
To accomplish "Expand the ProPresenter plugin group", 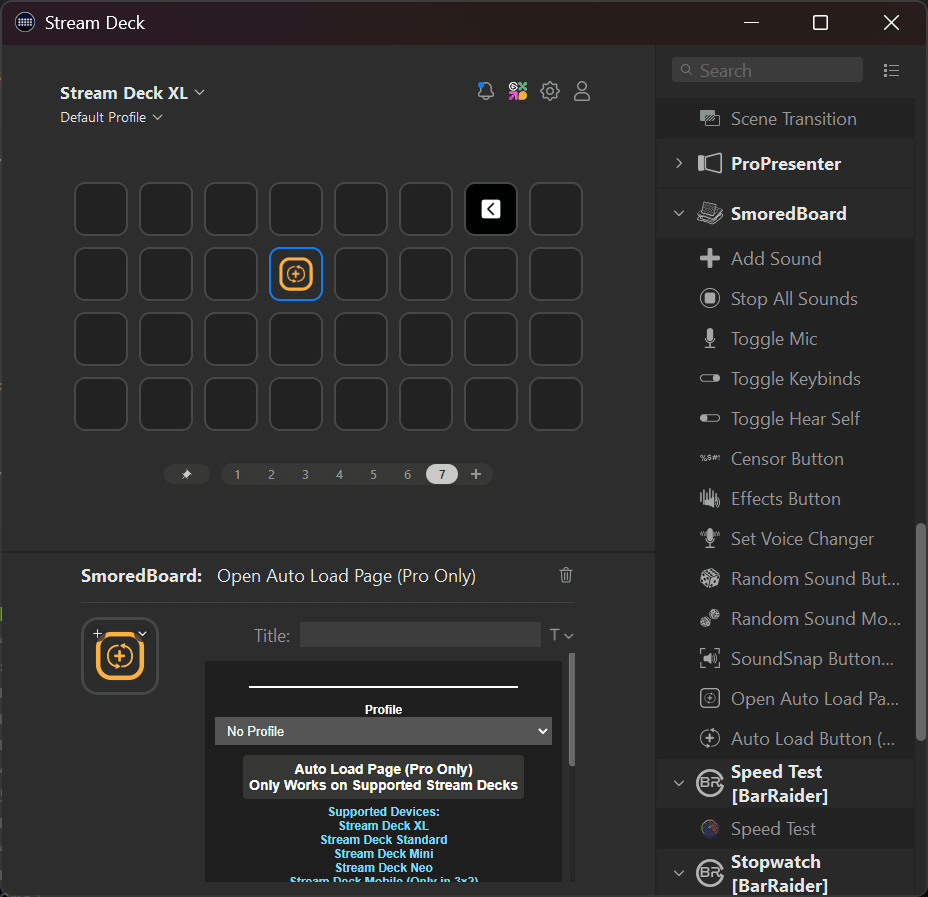I will tap(679, 163).
